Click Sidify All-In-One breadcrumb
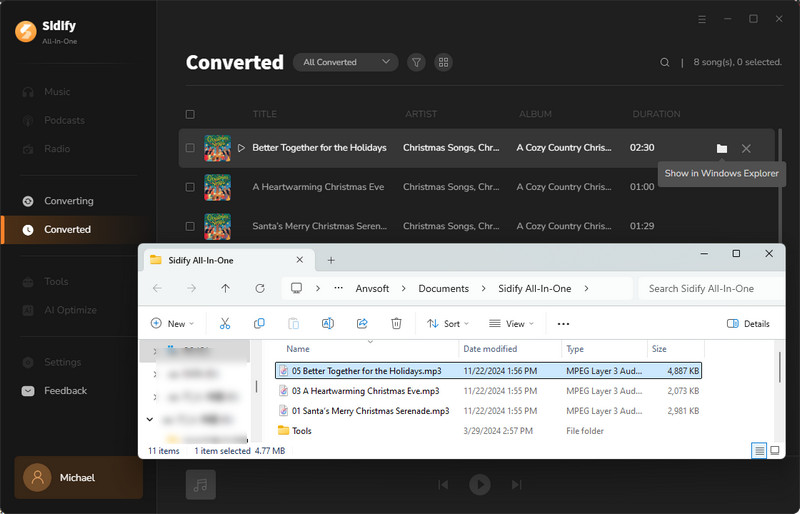The image size is (800, 514). coord(535,288)
